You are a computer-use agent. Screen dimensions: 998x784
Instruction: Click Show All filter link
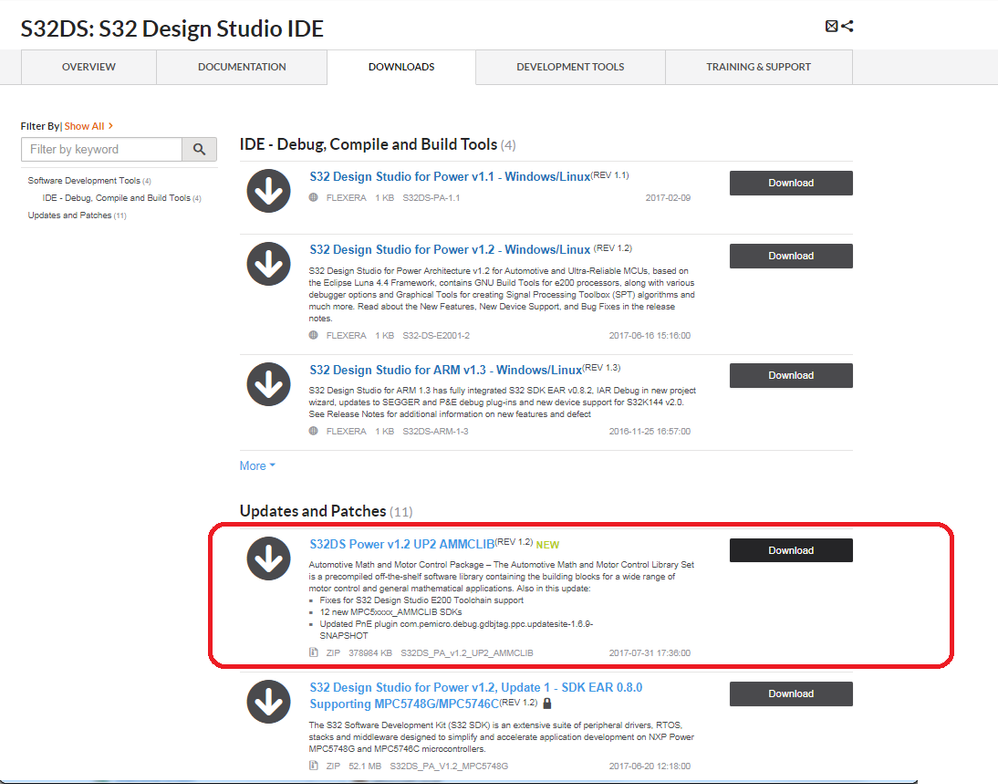(x=88, y=126)
